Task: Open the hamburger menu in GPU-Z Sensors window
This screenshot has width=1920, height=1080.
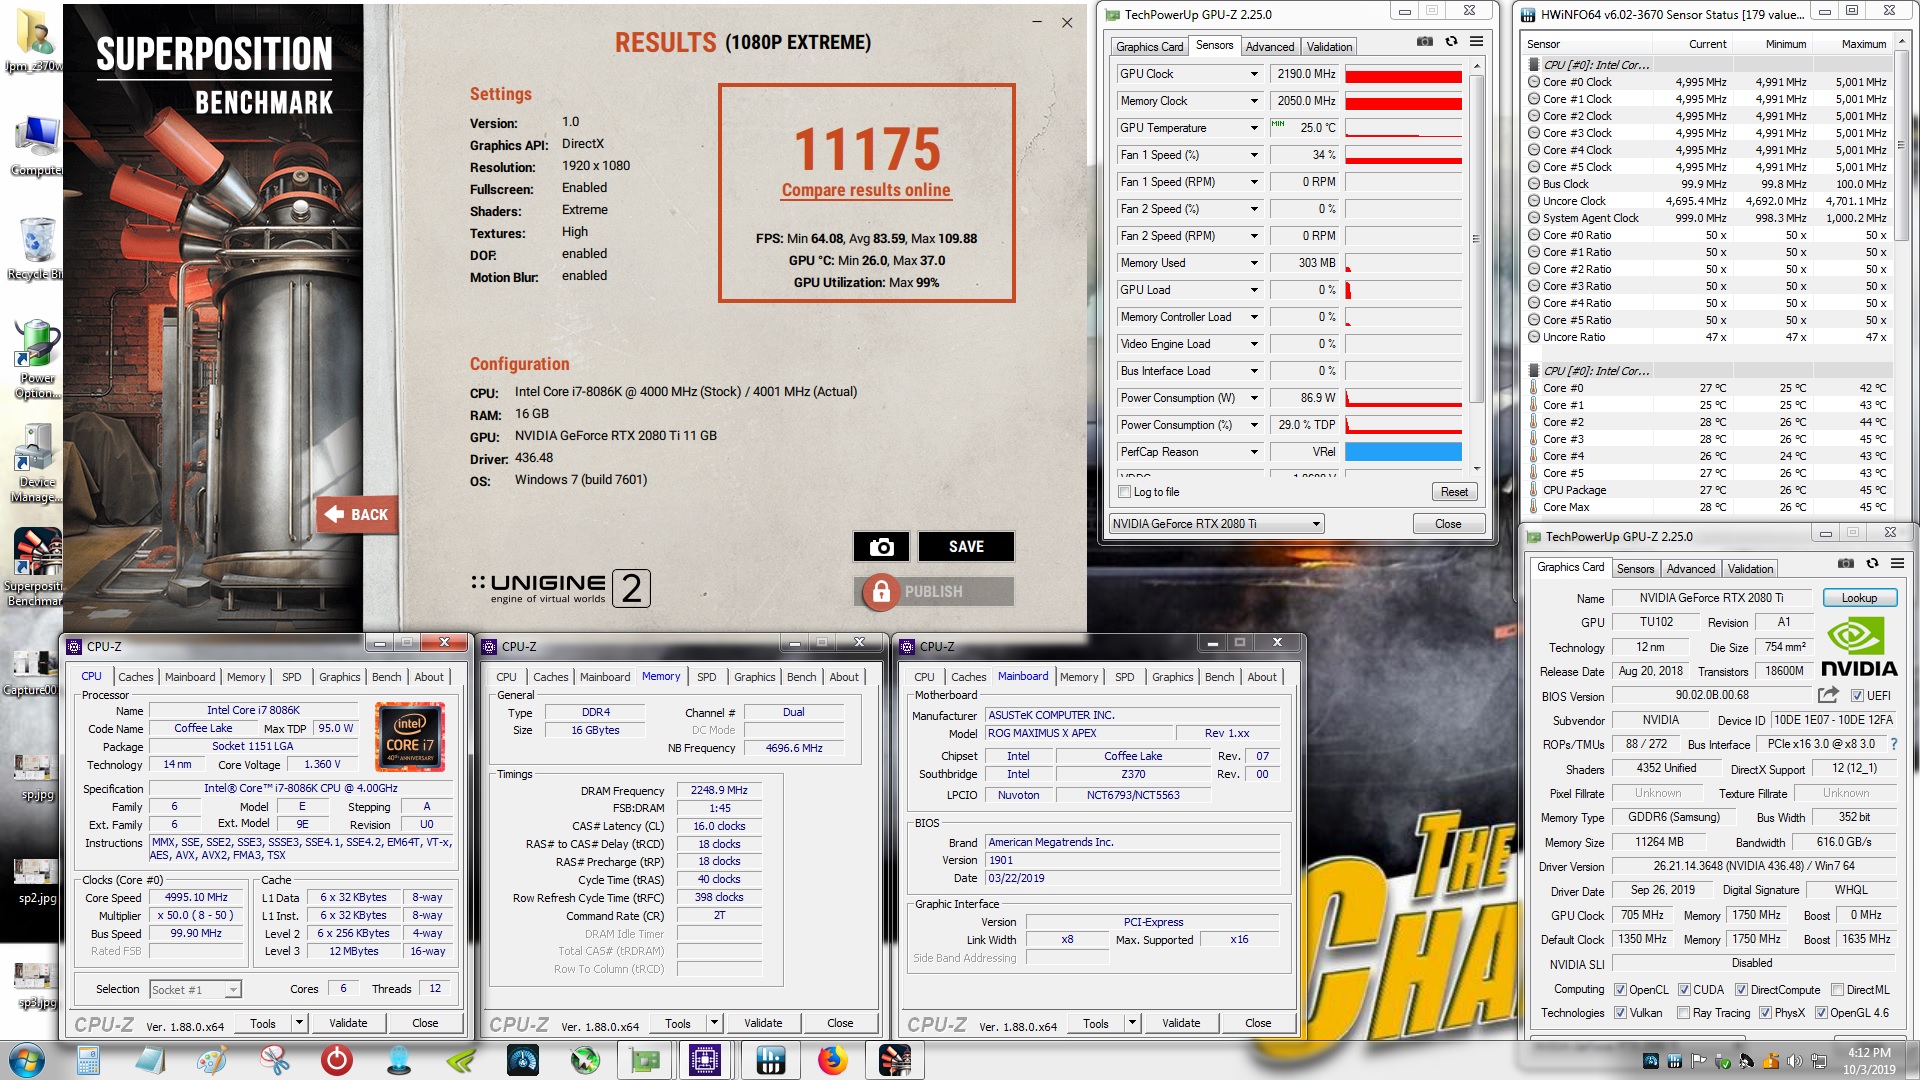Action: (1476, 42)
